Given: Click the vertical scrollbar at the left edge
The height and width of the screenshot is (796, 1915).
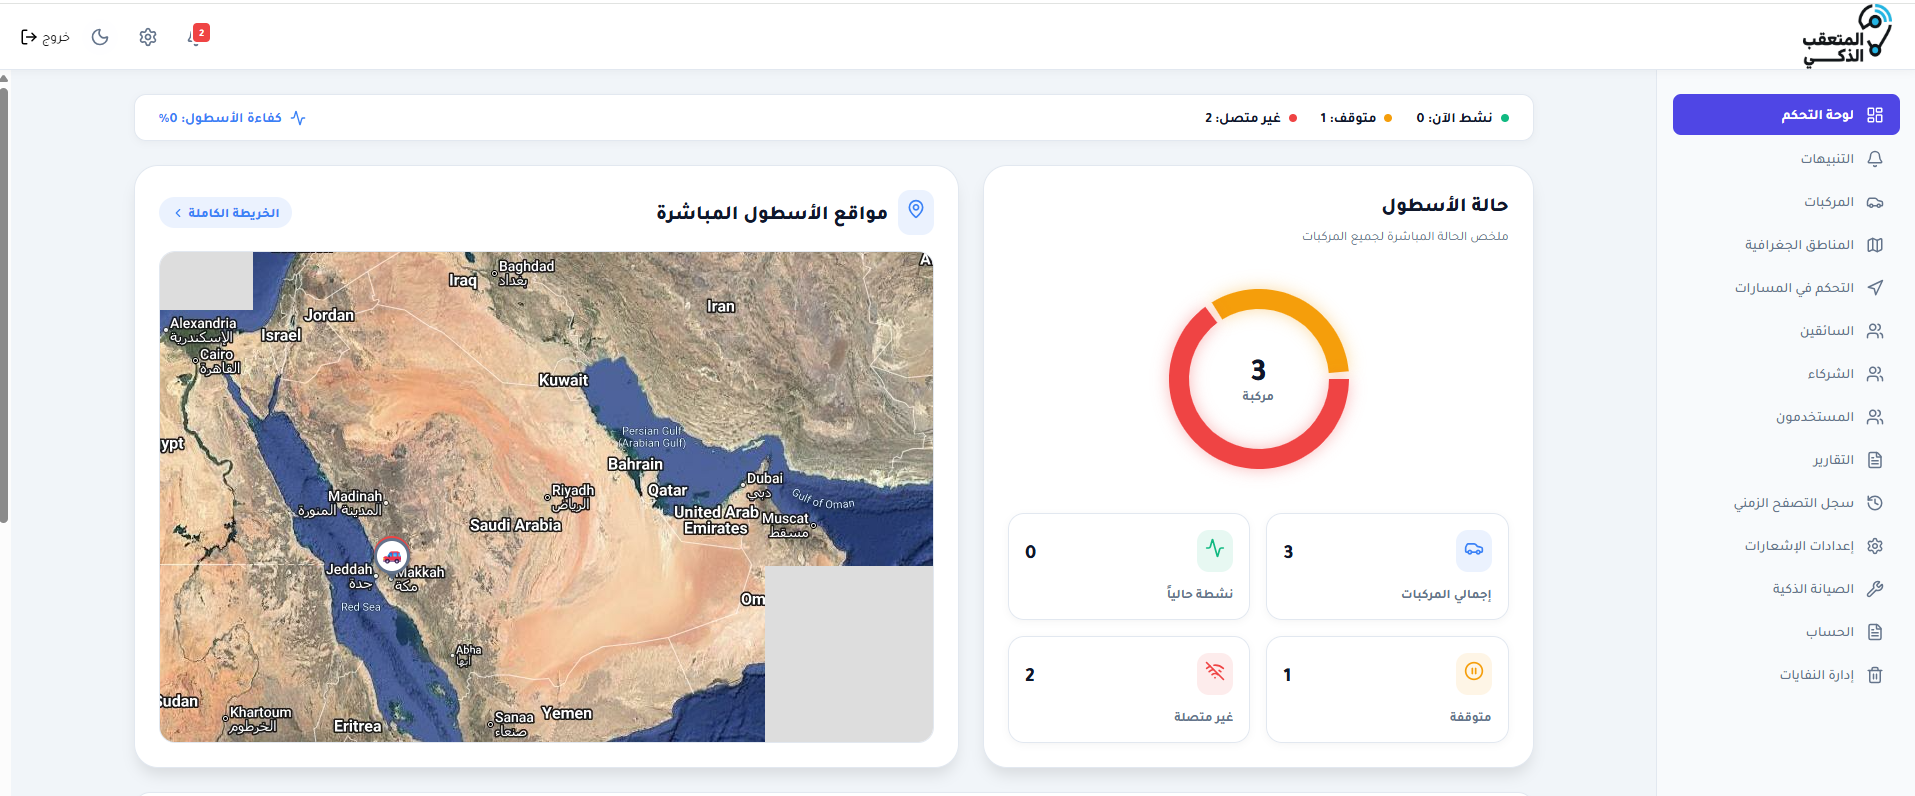Looking at the screenshot, I should pos(4,305).
